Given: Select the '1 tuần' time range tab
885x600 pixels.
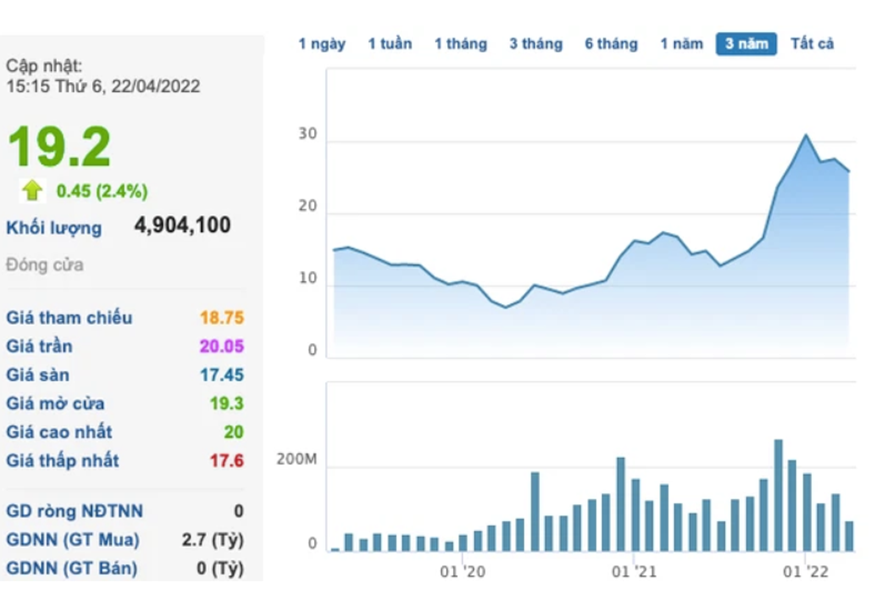Looking at the screenshot, I should point(390,44).
